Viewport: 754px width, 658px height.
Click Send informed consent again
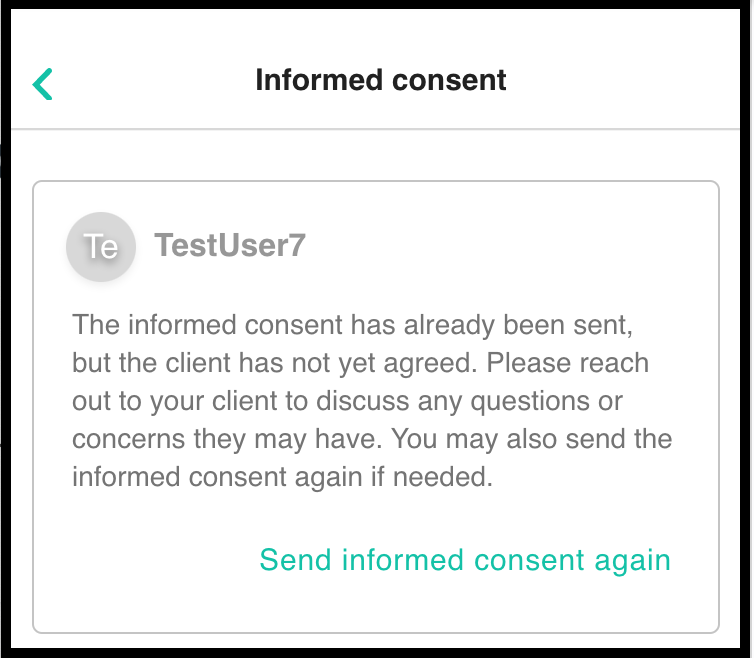pos(465,560)
